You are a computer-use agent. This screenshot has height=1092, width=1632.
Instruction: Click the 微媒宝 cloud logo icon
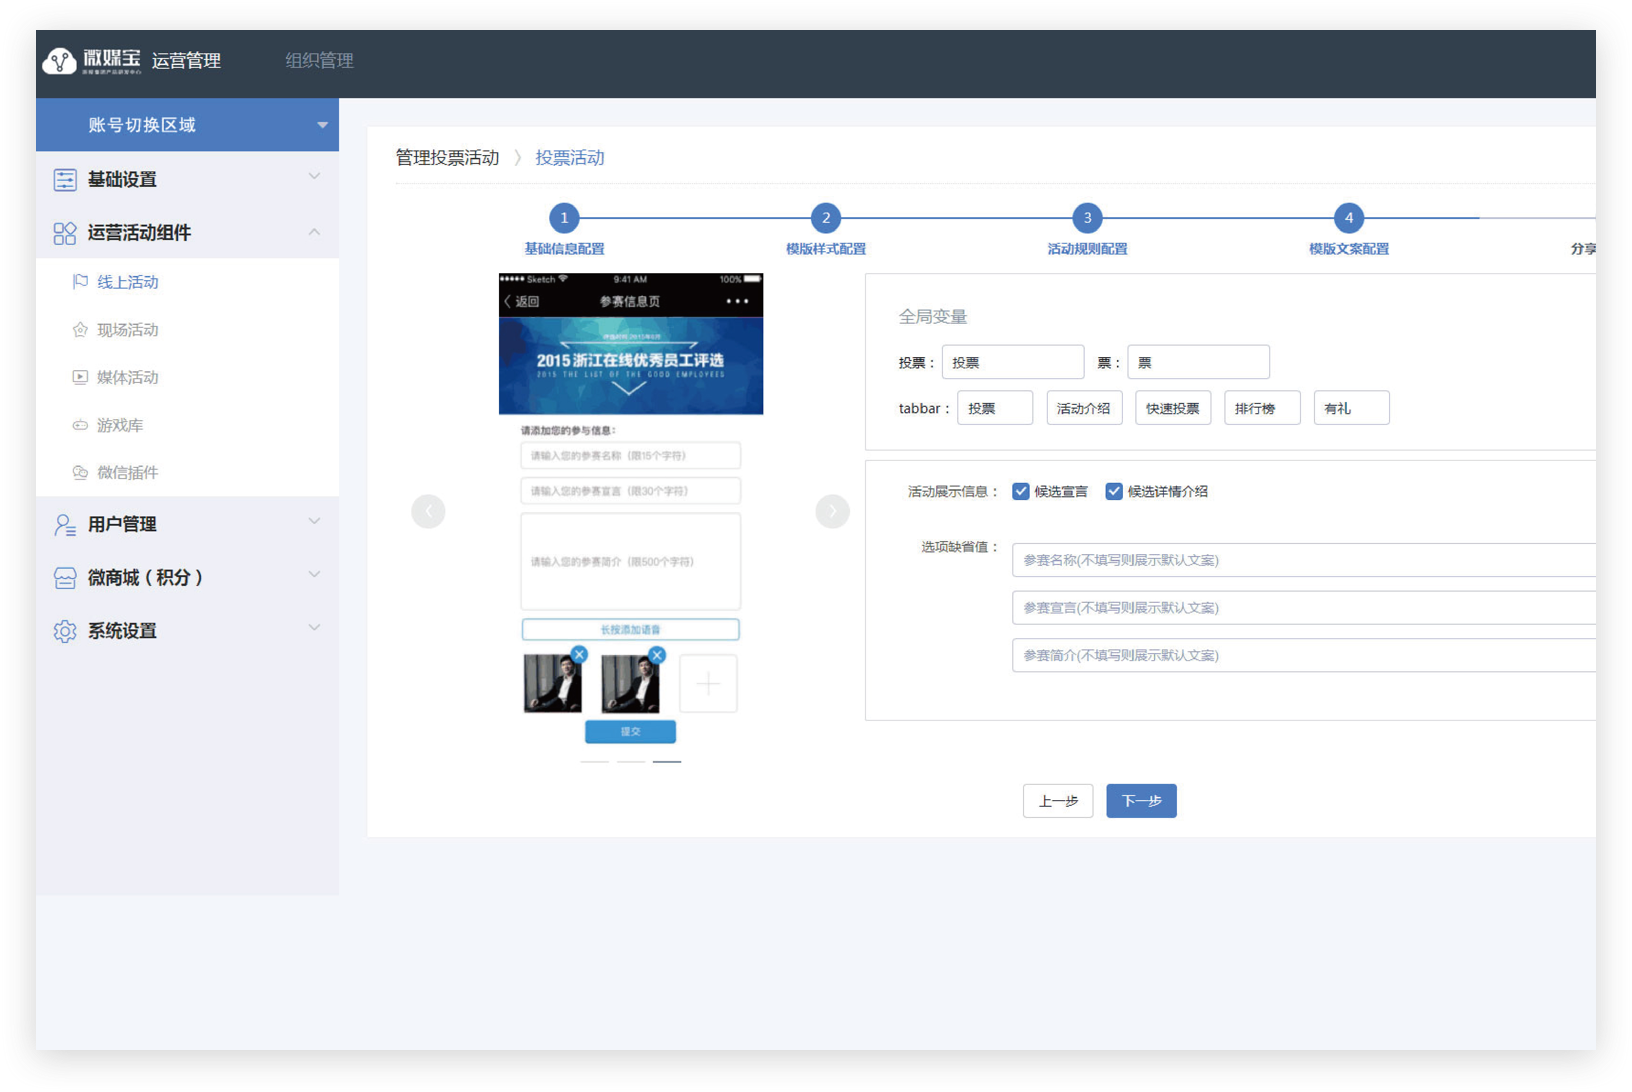[59, 61]
